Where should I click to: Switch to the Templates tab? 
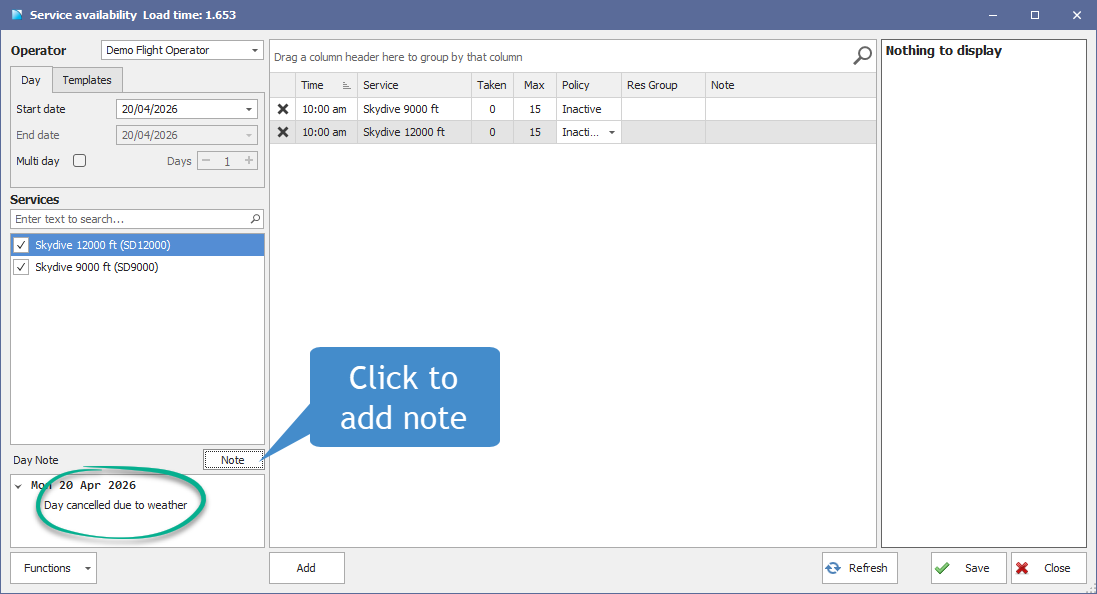tap(87, 80)
